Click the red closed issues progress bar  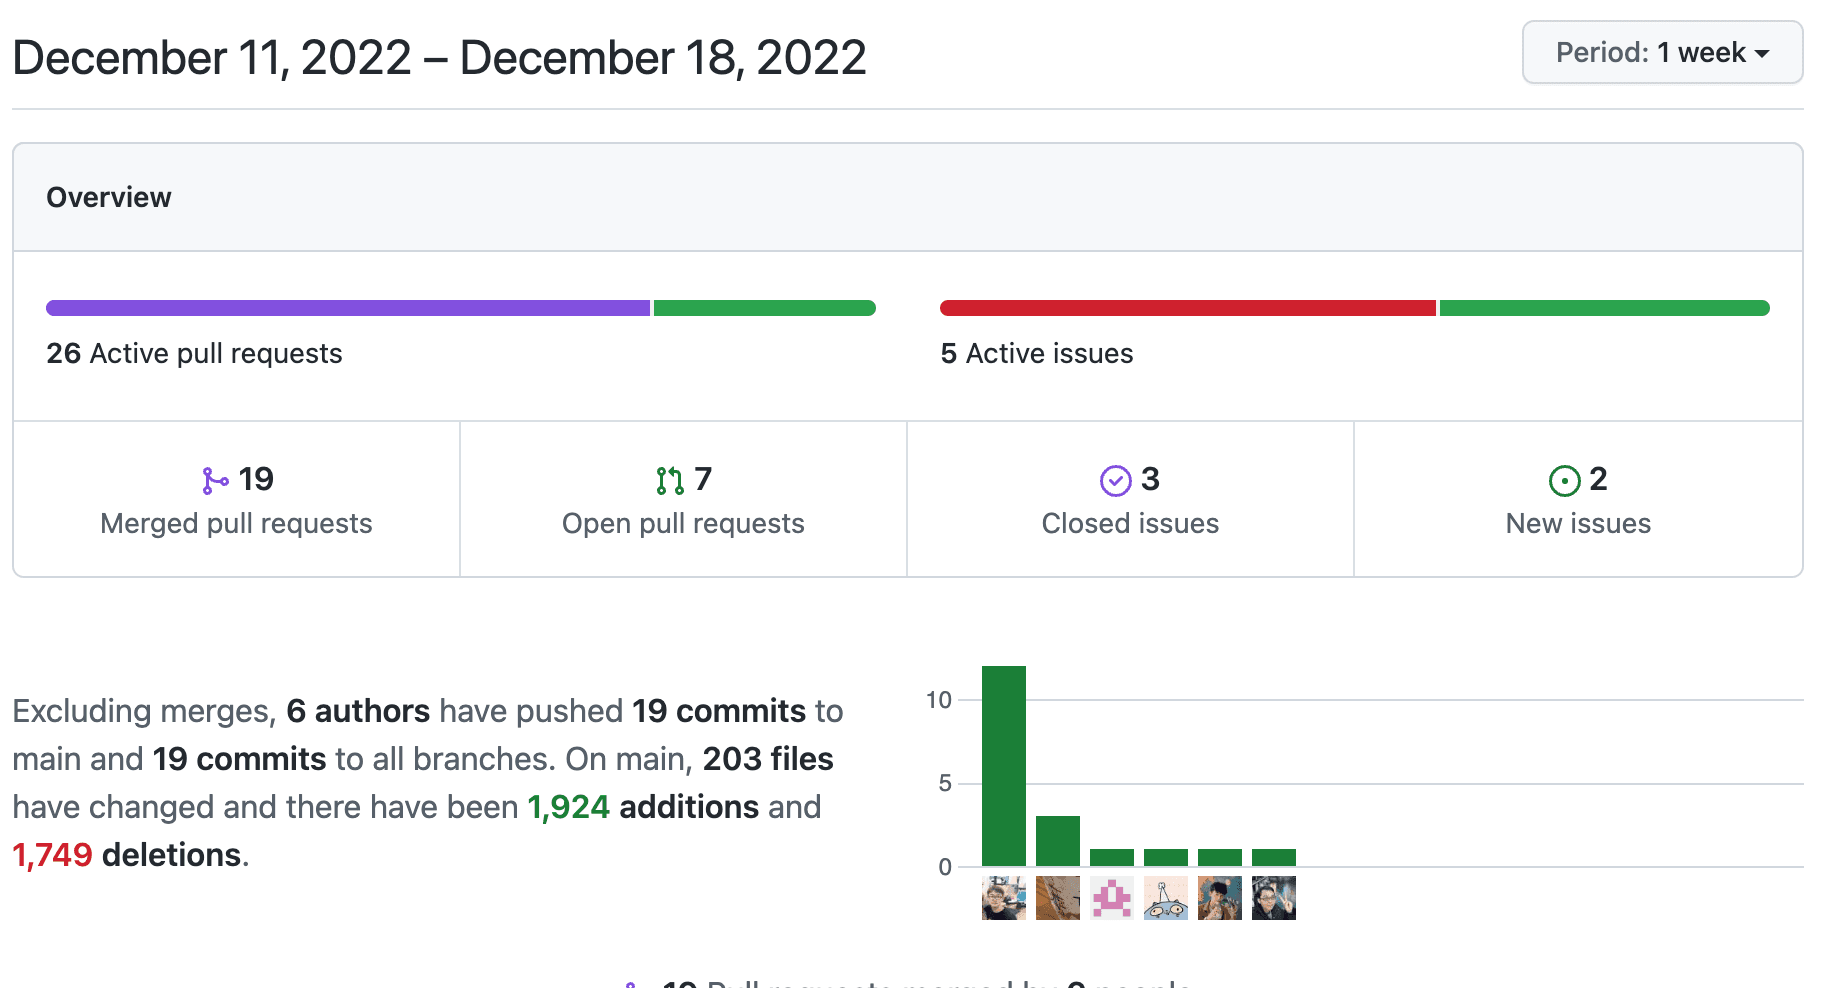[1187, 308]
